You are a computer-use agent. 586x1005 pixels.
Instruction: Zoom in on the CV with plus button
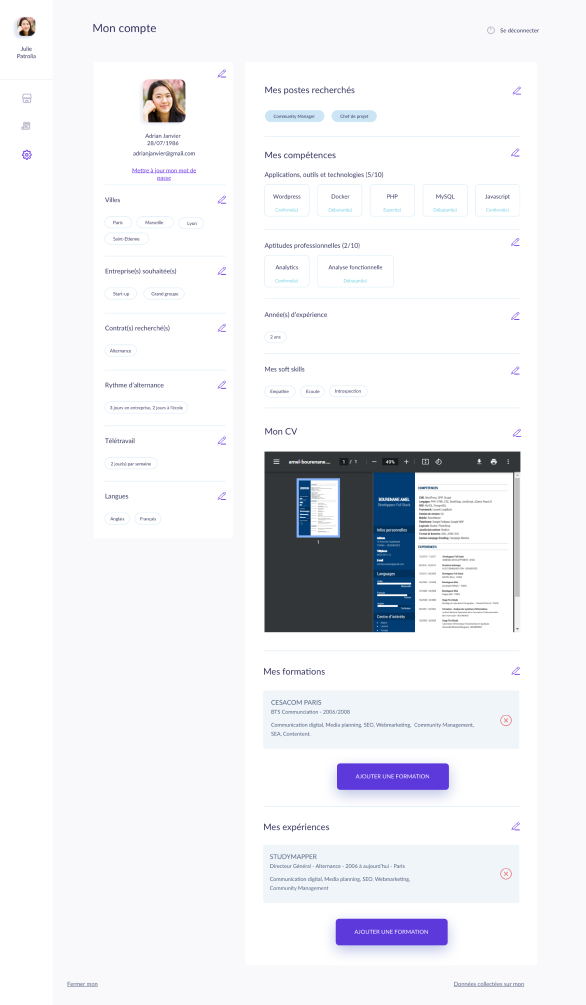(406, 461)
